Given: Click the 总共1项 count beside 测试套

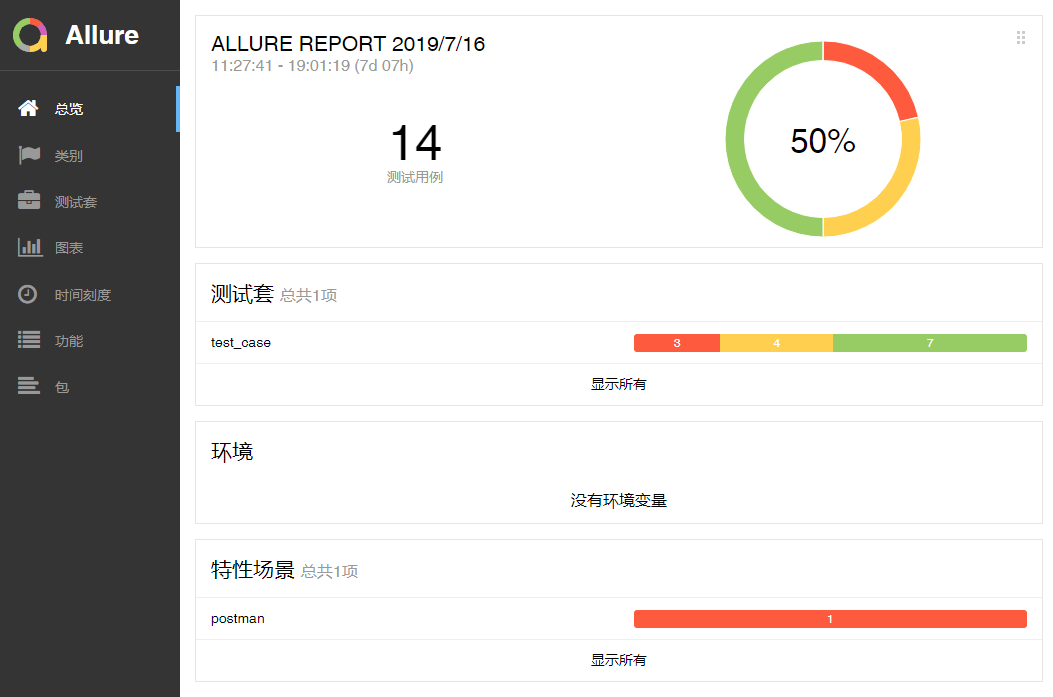Looking at the screenshot, I should tap(308, 295).
